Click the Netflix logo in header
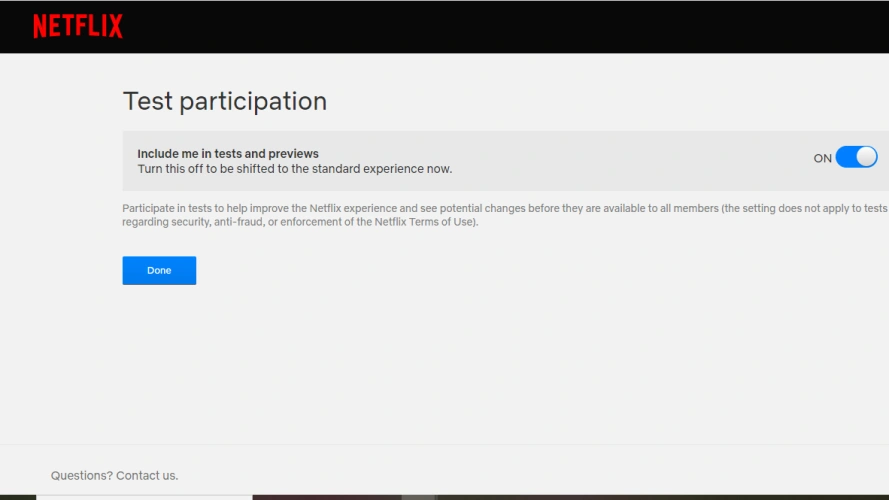The height and width of the screenshot is (500, 889). 78,26
